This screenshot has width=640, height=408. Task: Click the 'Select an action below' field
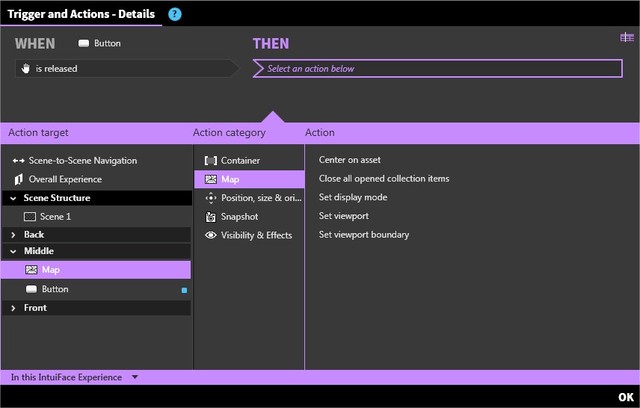tap(438, 69)
